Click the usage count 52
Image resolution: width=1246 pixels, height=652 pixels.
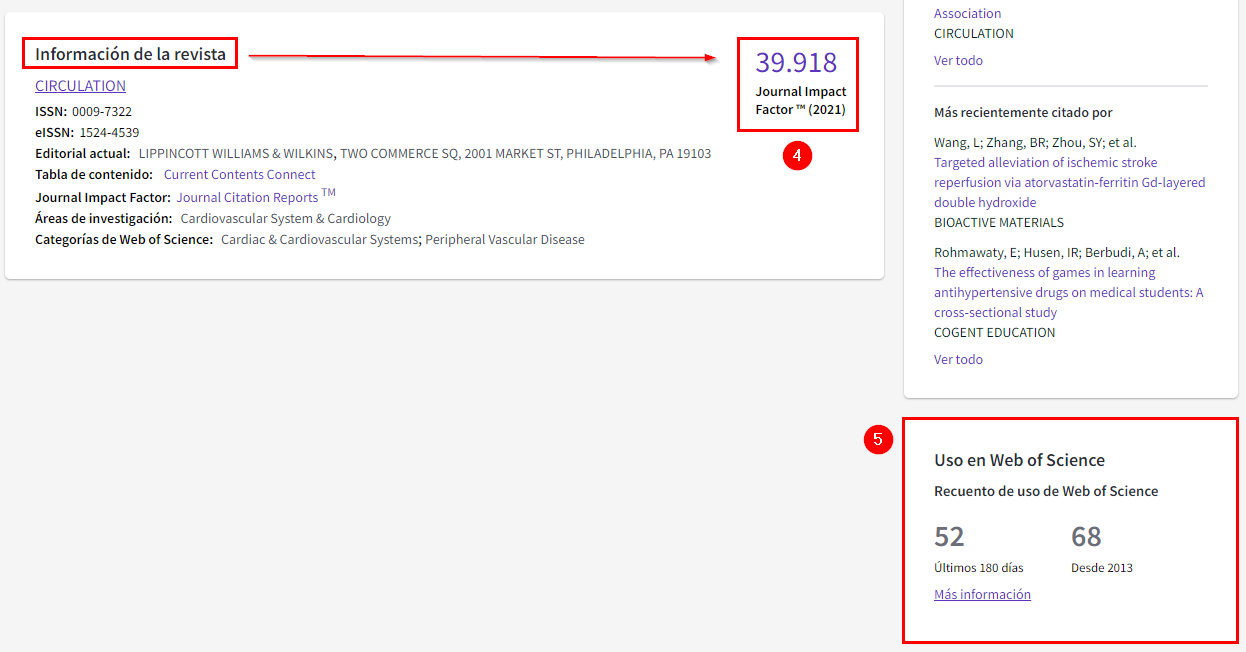[949, 537]
